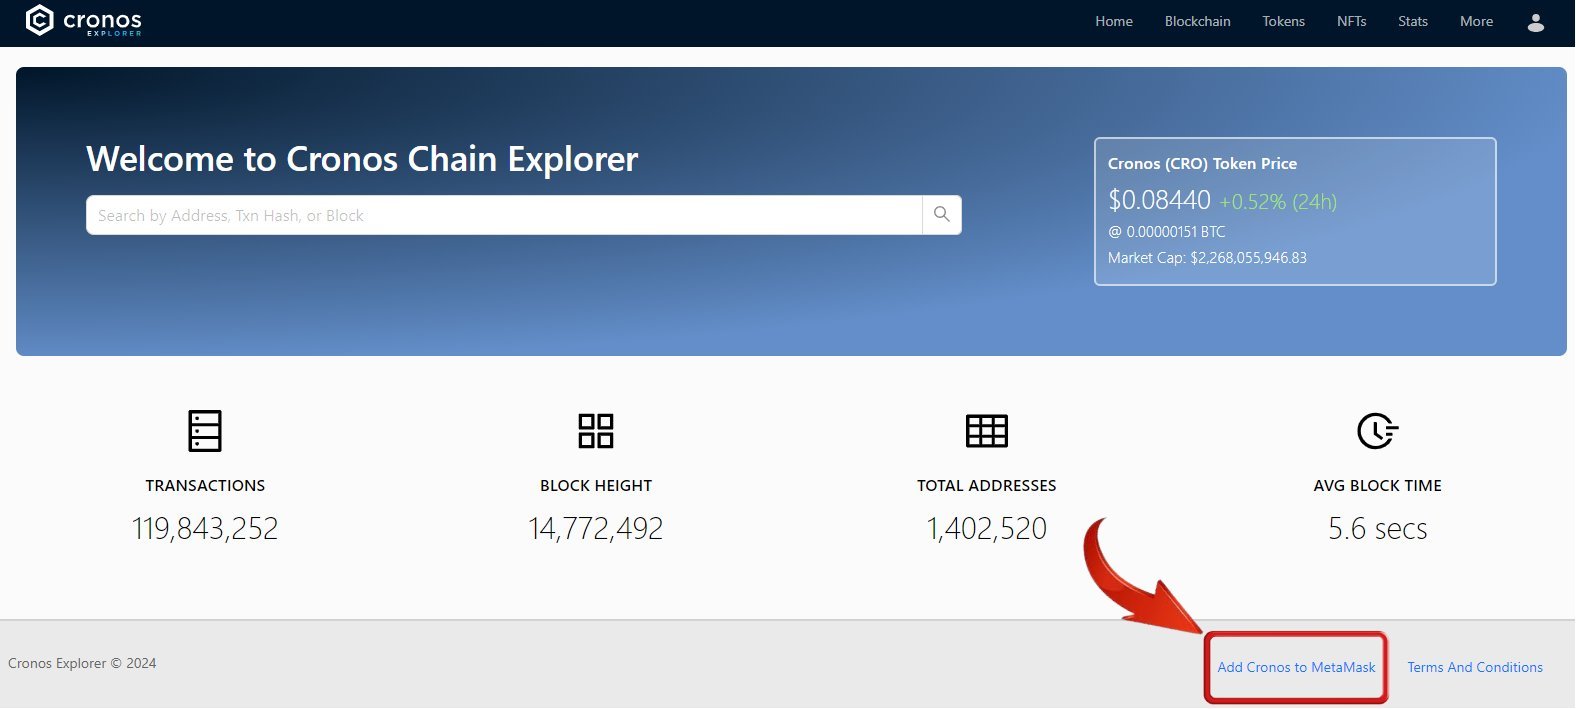Click the Market Cap $2,268,055,946.83 text

coord(1207,258)
